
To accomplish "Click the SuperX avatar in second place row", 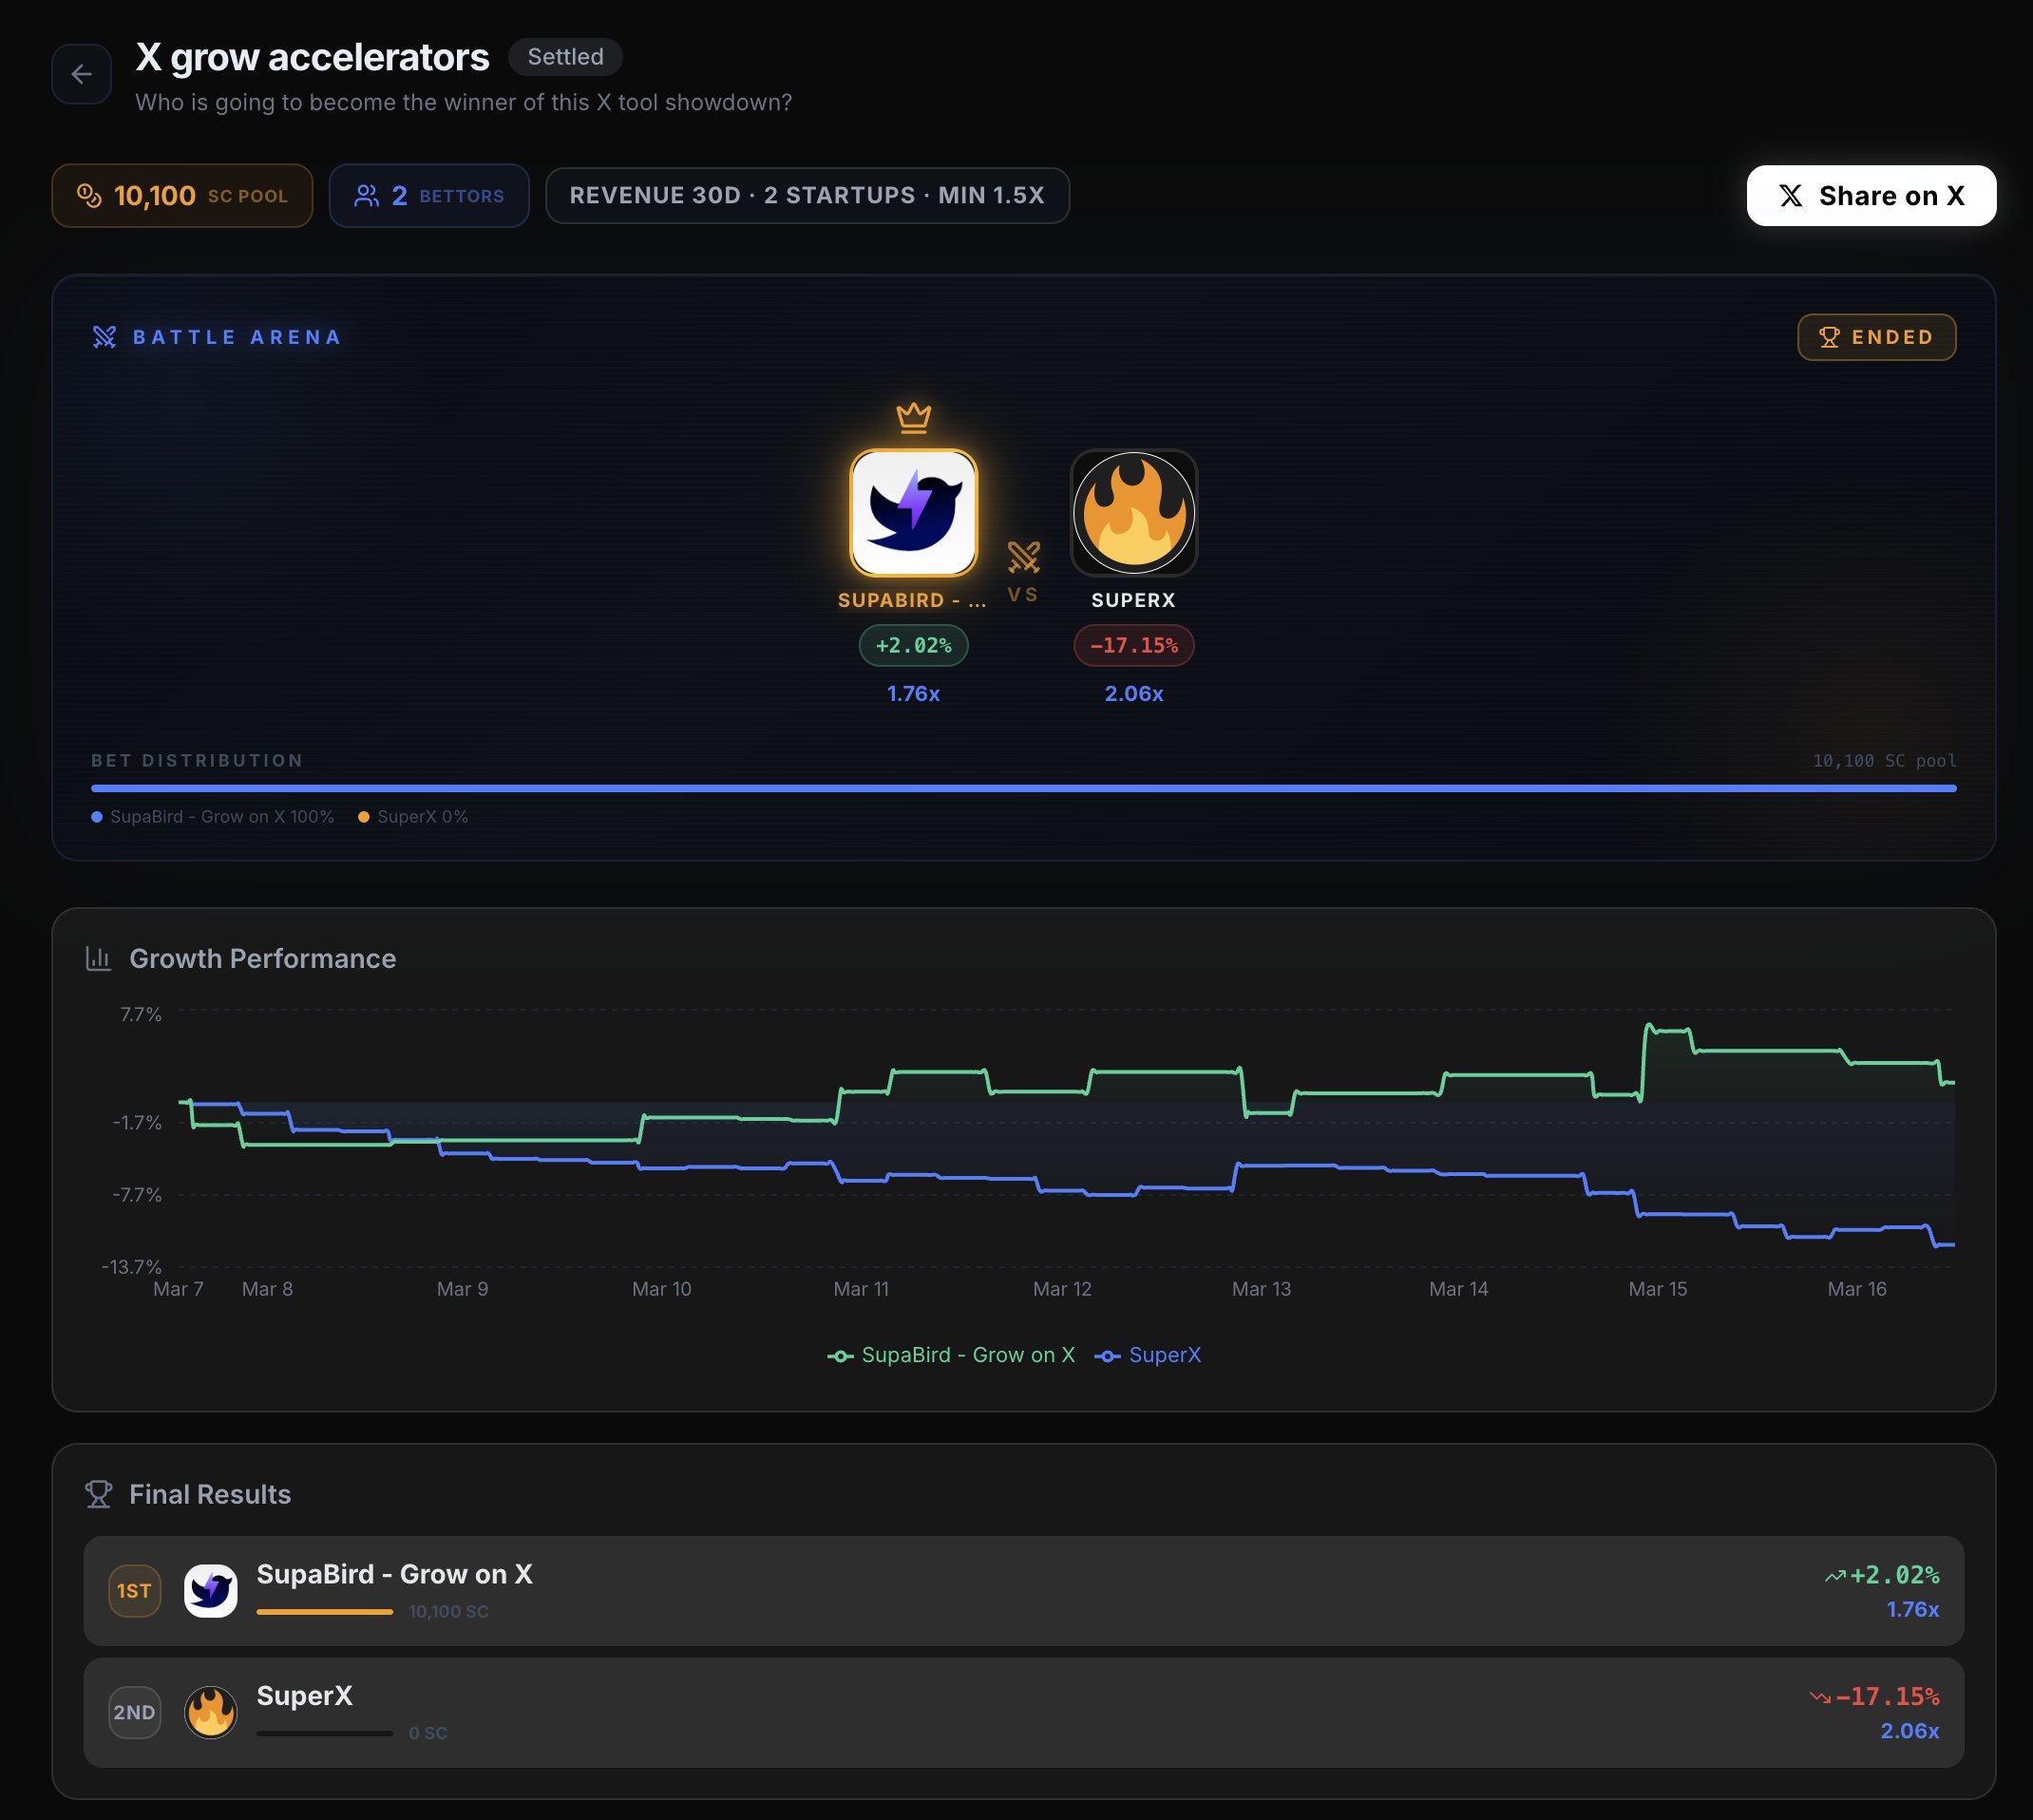I will tap(210, 1712).
